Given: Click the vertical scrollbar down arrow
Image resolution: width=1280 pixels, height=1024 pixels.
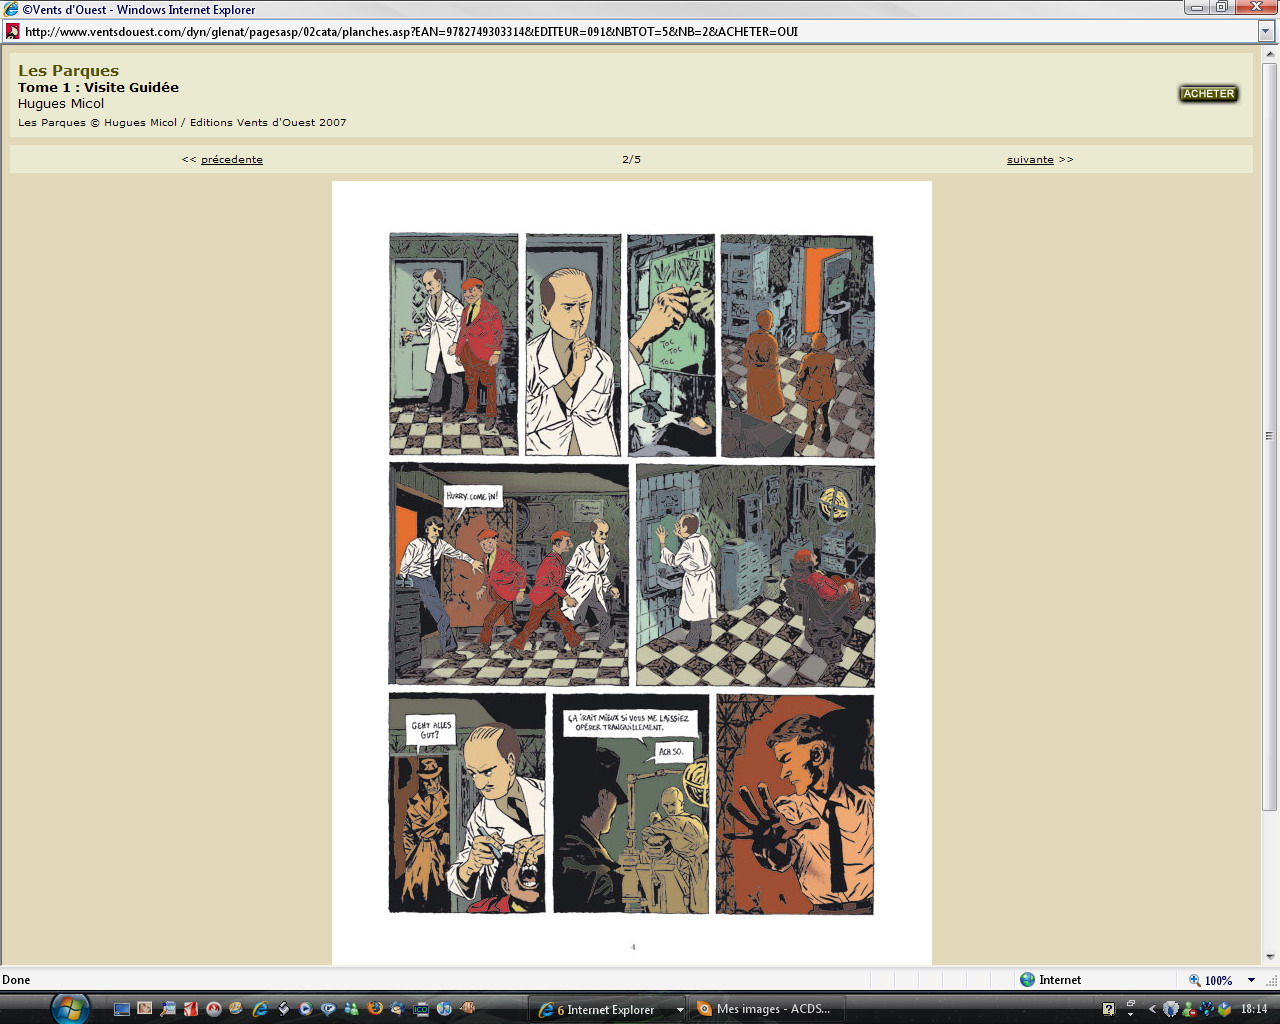Looking at the screenshot, I should pos(1270,956).
